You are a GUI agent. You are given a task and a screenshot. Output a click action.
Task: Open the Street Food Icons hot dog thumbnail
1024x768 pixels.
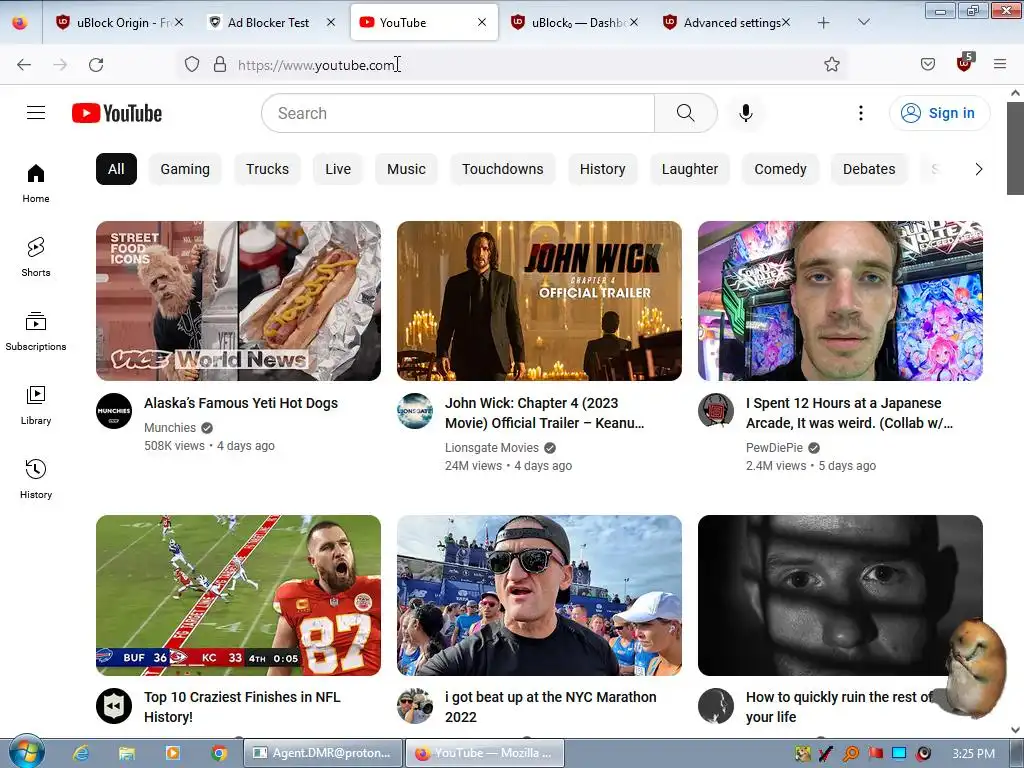point(238,300)
